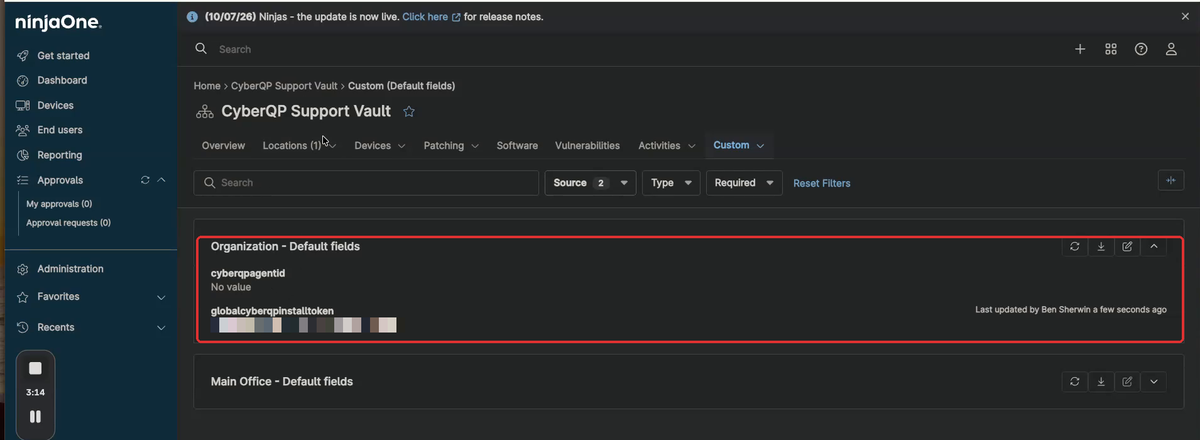Screen dimensions: 1200x440
Task: Refresh approvals with the sync icon
Action: pyautogui.click(x=145, y=180)
